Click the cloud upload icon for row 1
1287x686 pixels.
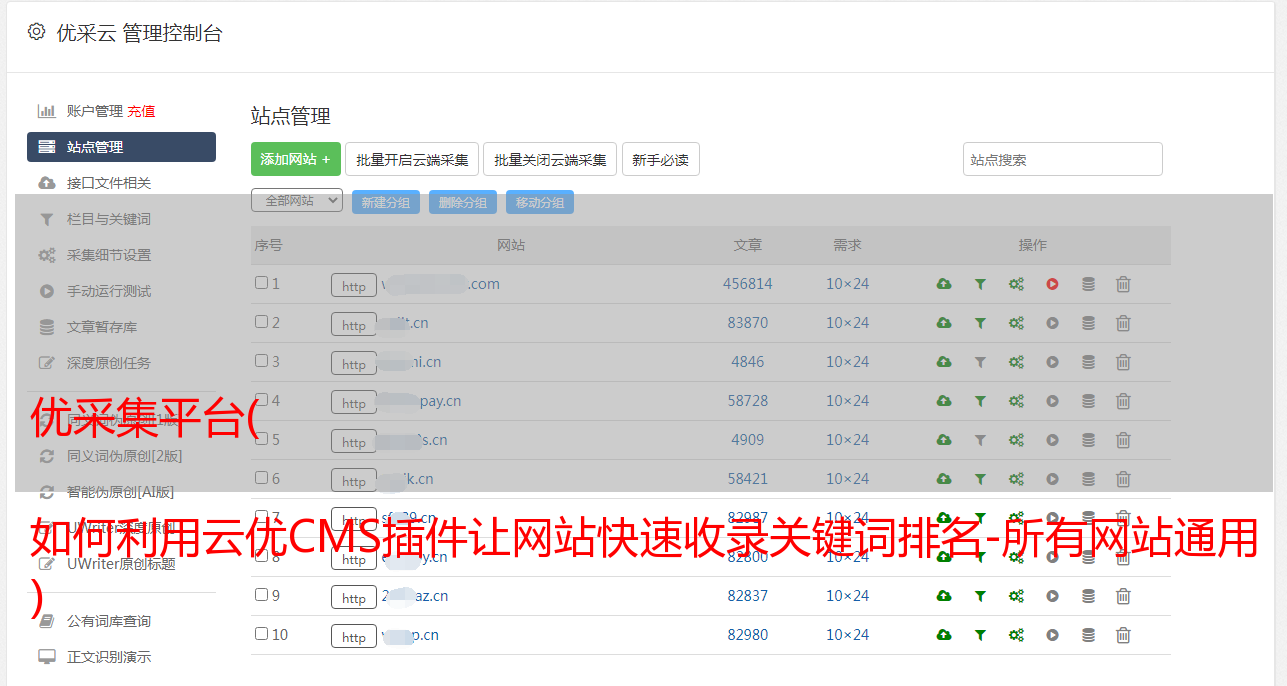[944, 284]
